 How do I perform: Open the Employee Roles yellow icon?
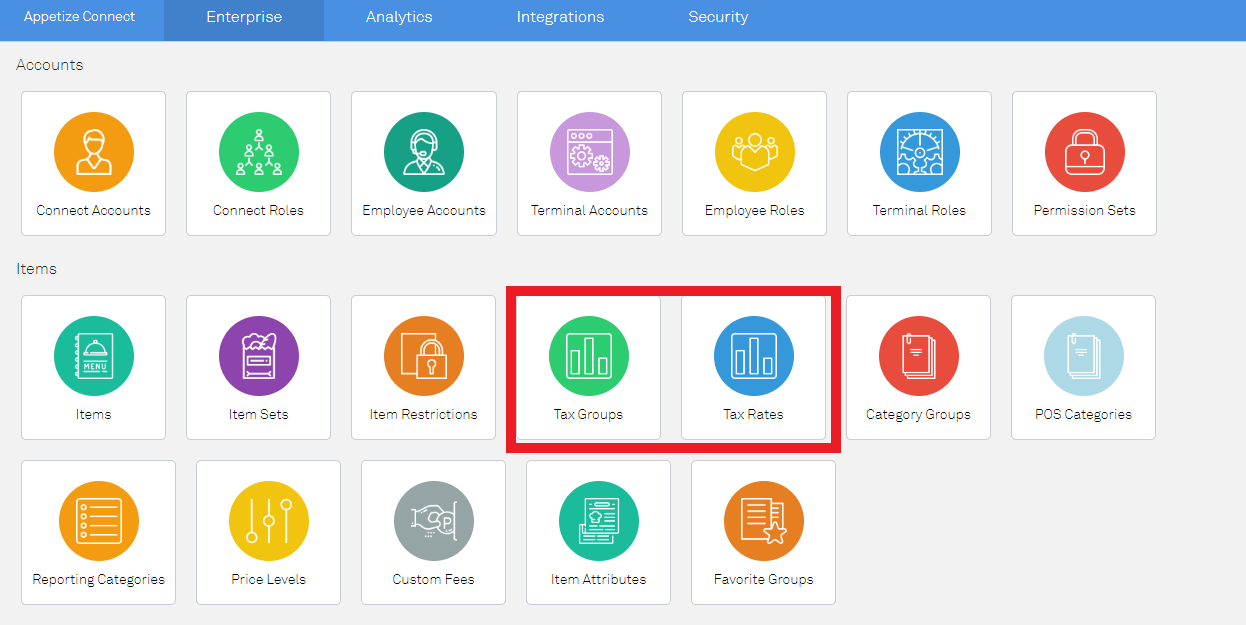tap(755, 152)
